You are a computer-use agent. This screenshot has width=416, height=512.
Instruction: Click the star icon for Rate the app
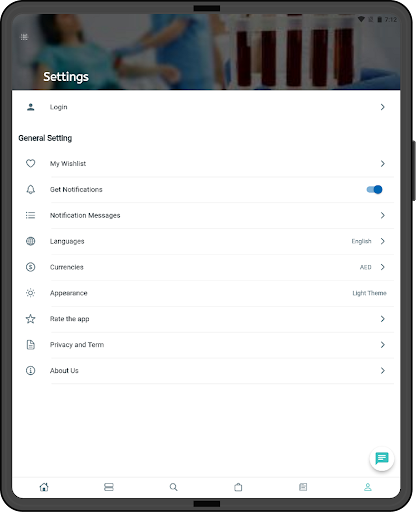point(30,319)
